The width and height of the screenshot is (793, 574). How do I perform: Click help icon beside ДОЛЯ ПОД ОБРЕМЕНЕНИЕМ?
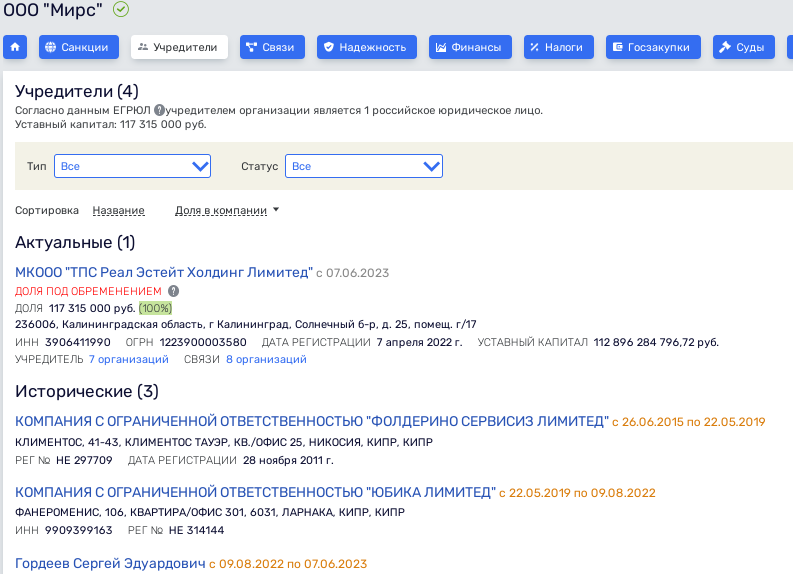tap(173, 291)
